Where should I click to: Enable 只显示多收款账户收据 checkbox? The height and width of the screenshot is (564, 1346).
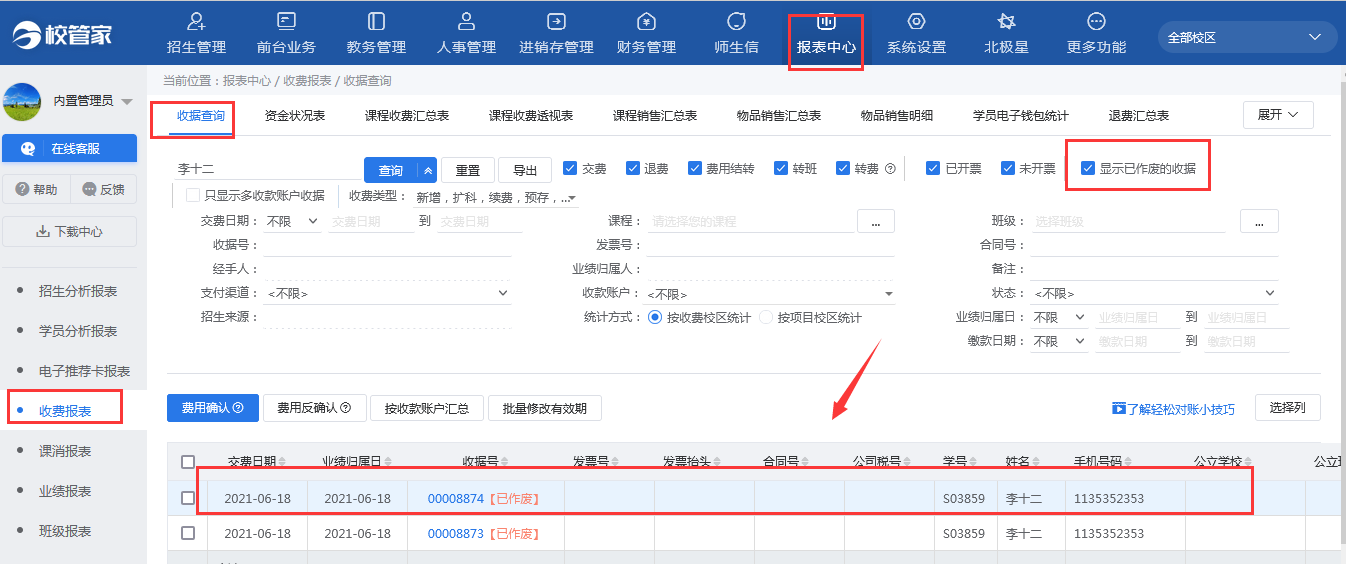click(x=193, y=195)
